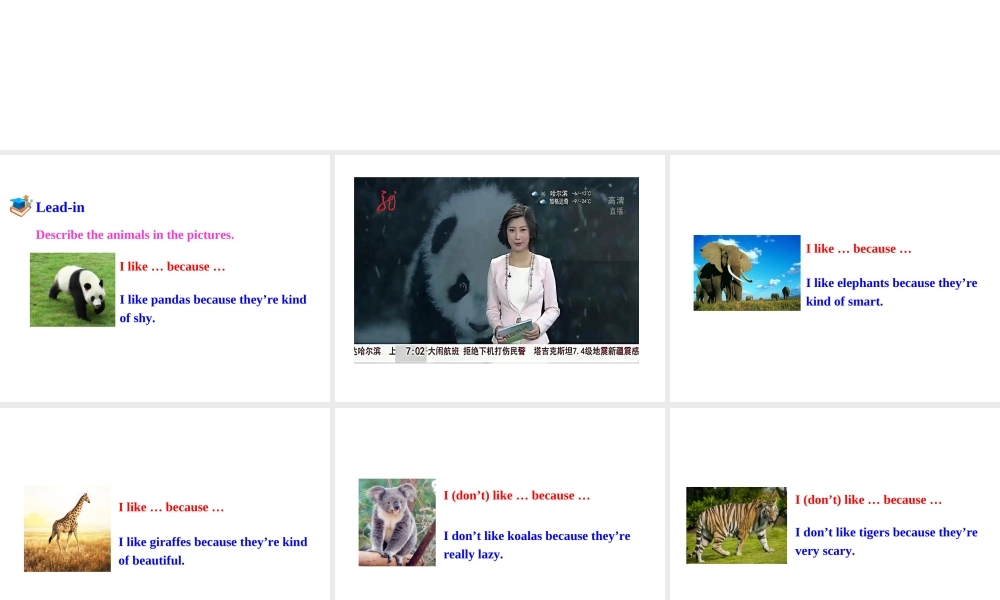
Task: Click 'I don't like koalas because they're really lazy.'
Action: click(537, 545)
